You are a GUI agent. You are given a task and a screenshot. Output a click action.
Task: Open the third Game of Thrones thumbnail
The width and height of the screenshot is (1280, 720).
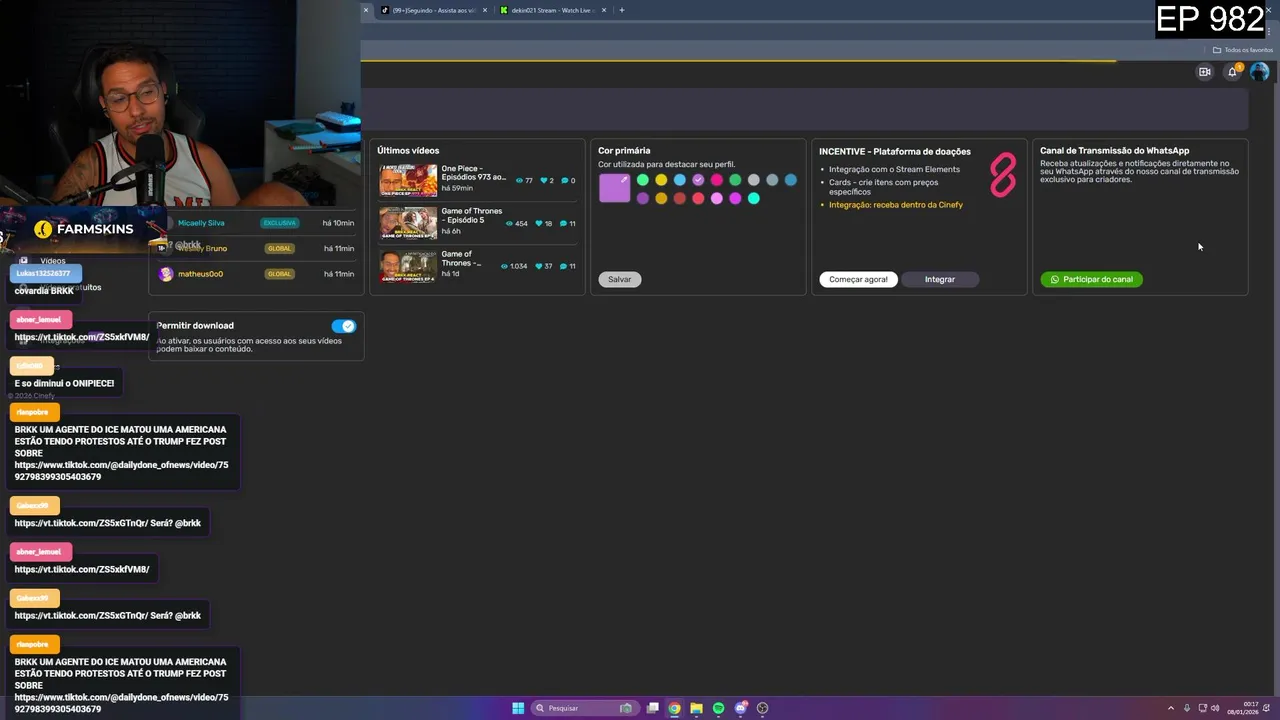coord(408,266)
